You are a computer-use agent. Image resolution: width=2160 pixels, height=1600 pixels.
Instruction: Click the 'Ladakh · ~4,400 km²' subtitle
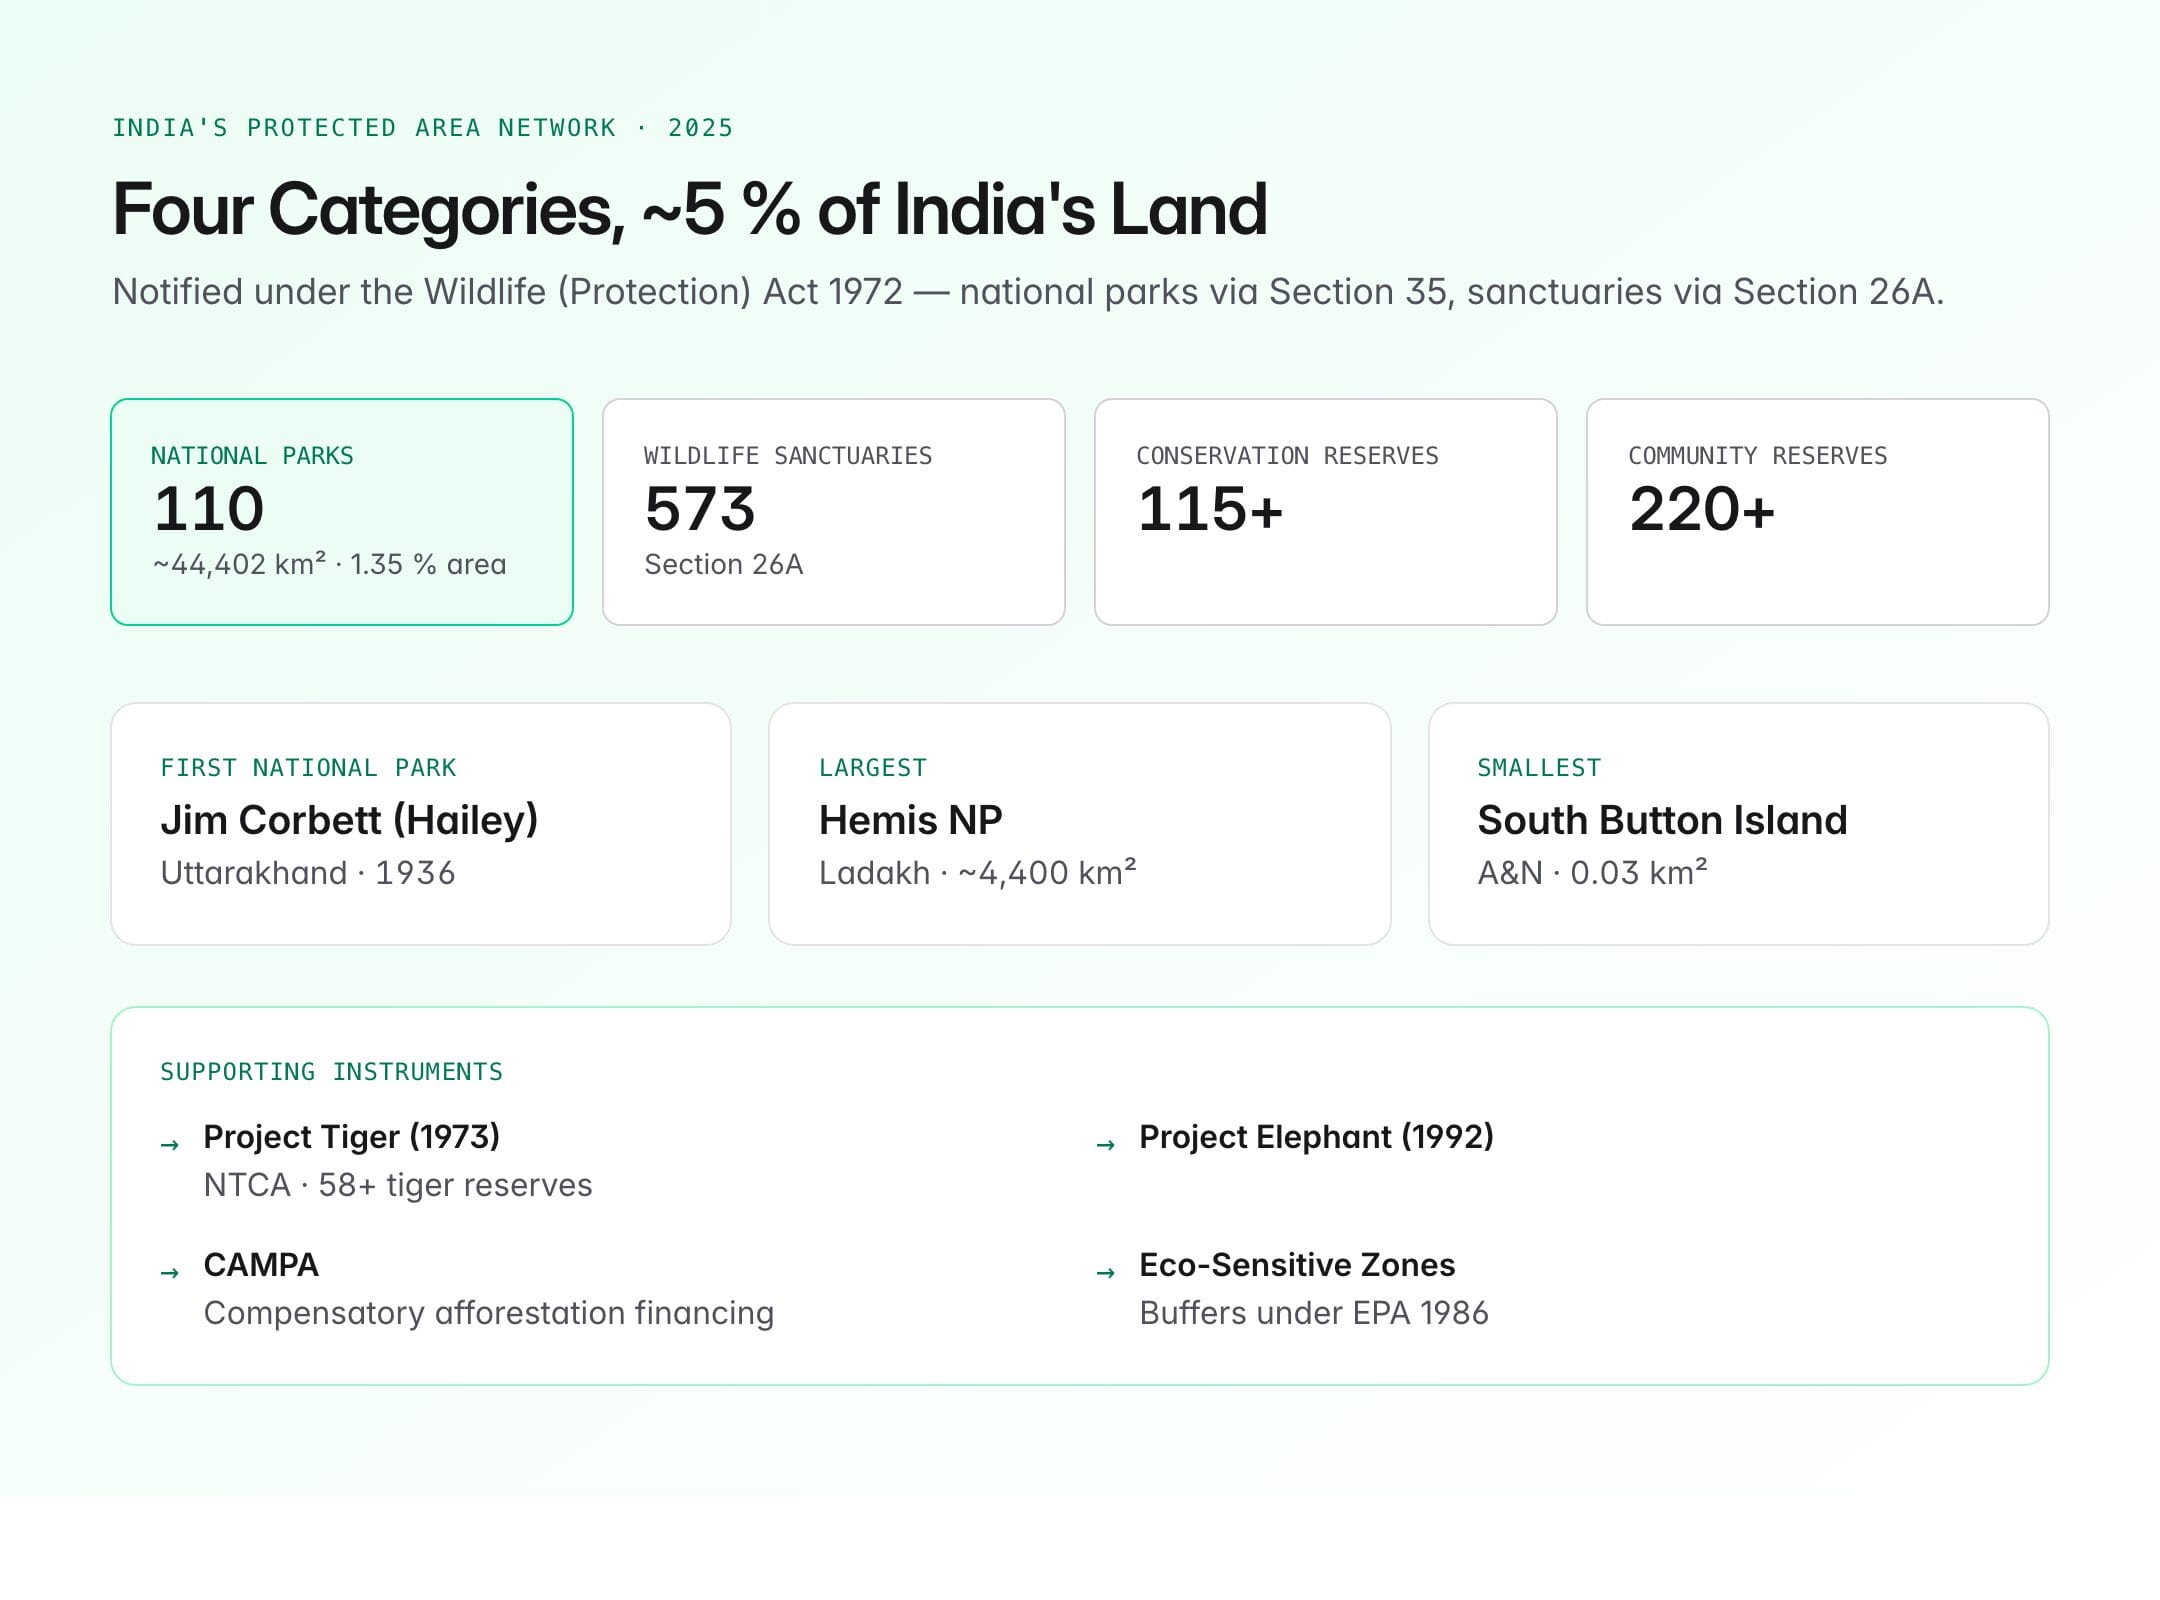coord(978,873)
